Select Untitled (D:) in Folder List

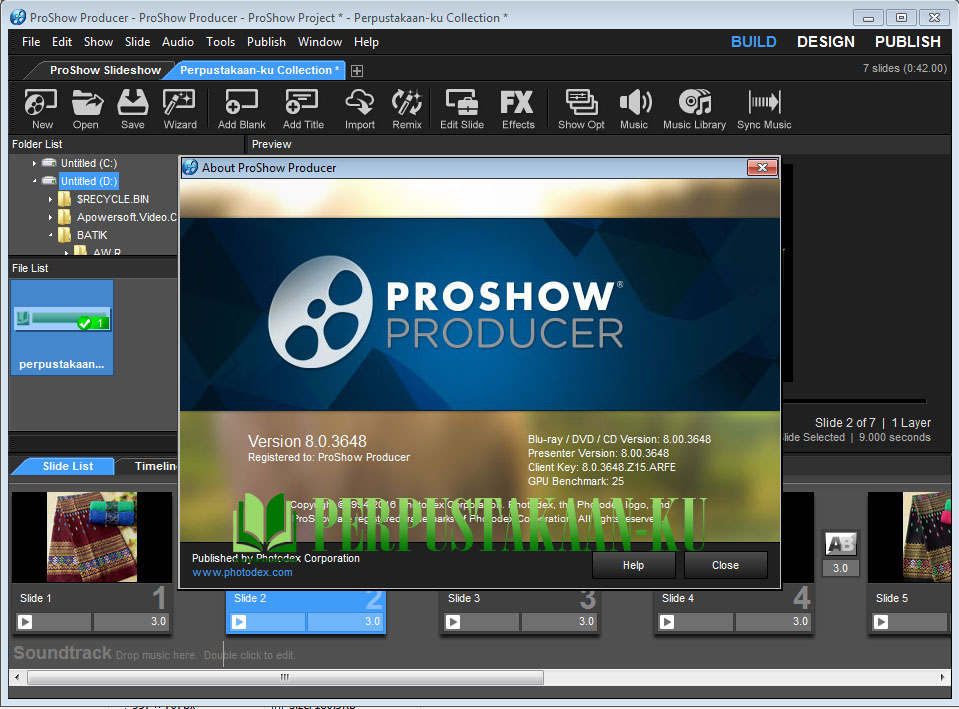coord(89,181)
